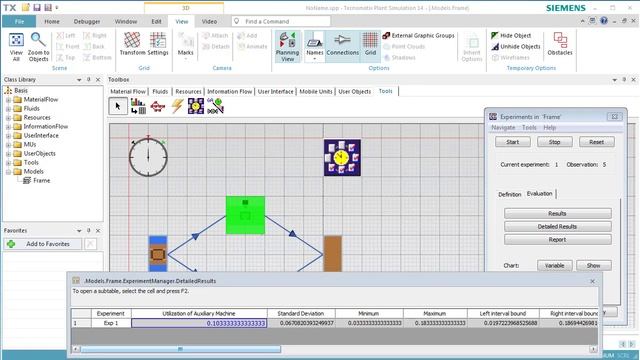Collapse the Models folder
Screen dimensions: 640x360
(8, 171)
